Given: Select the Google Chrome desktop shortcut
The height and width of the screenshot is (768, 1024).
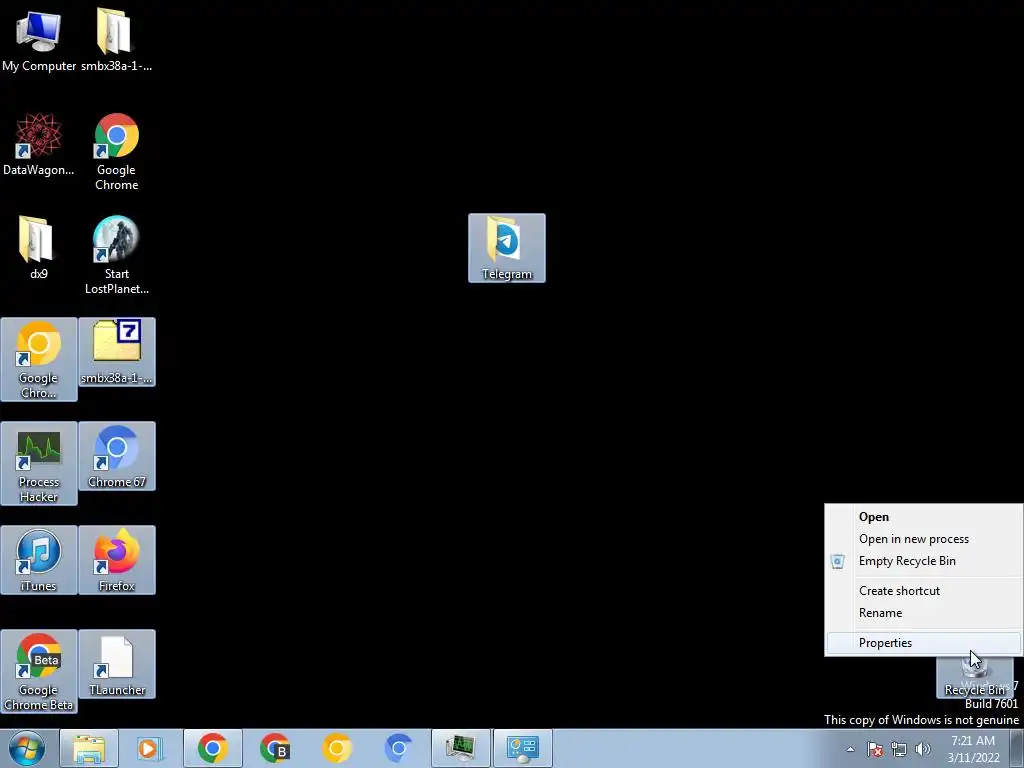Looking at the screenshot, I should (x=116, y=152).
